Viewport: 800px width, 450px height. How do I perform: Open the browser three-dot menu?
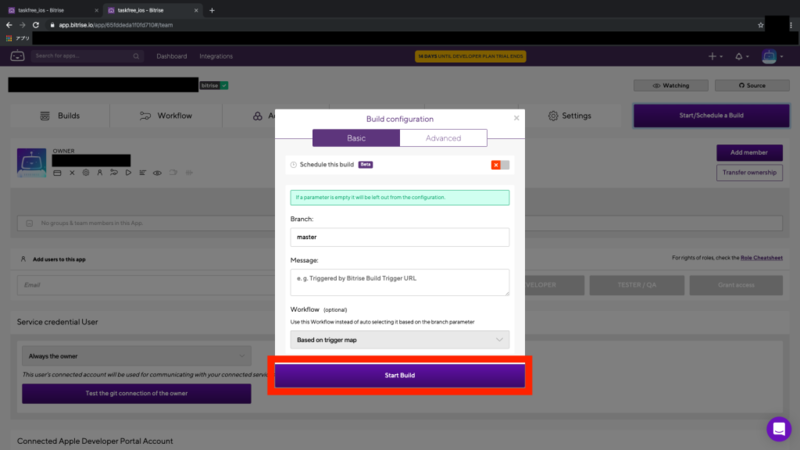pyautogui.click(x=791, y=24)
